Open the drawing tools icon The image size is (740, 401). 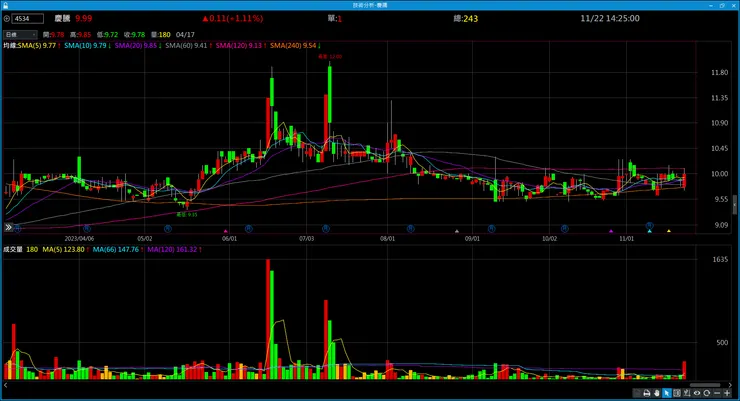pos(687,393)
